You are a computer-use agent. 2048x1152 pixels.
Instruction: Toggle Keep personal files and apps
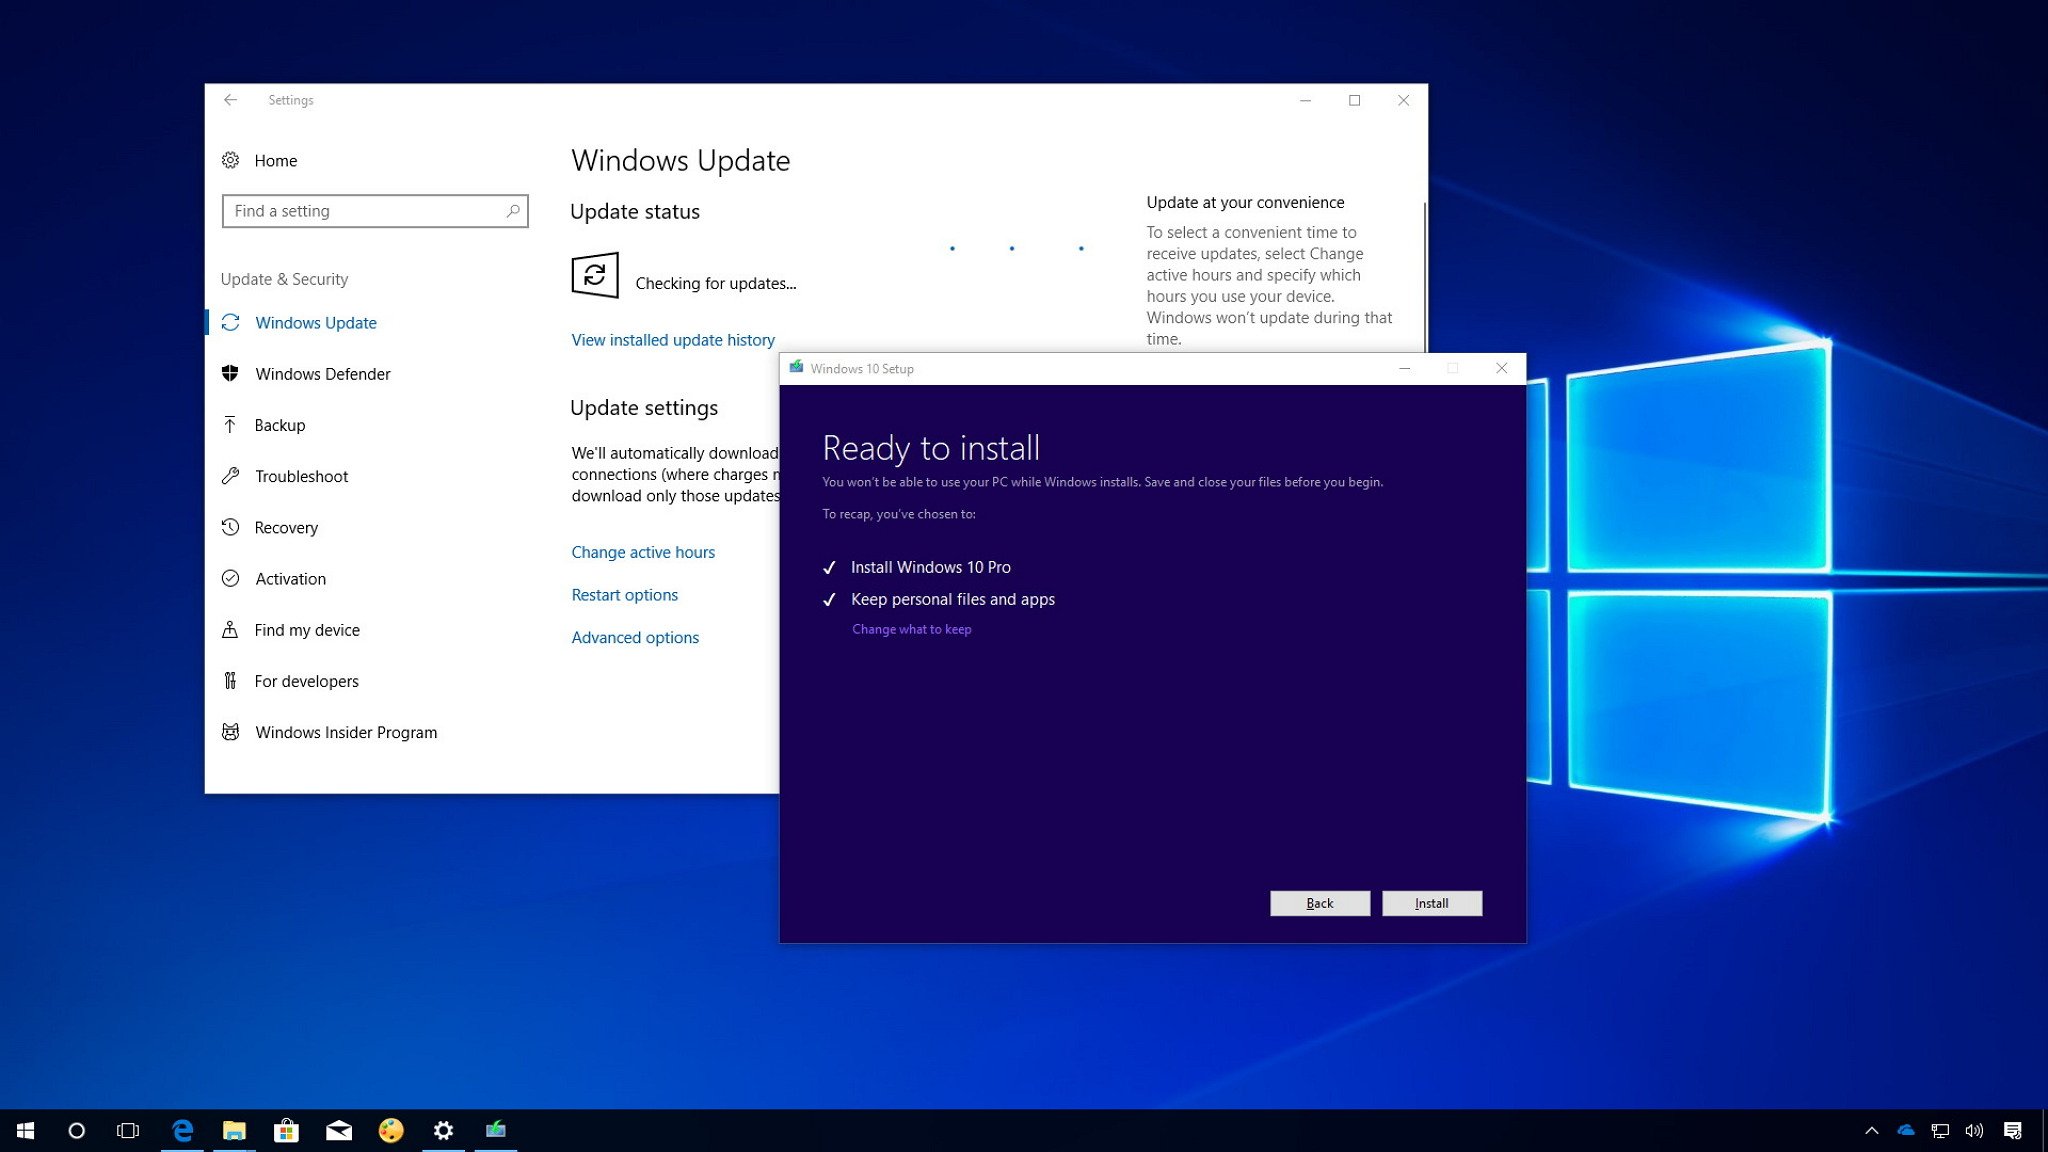831,598
